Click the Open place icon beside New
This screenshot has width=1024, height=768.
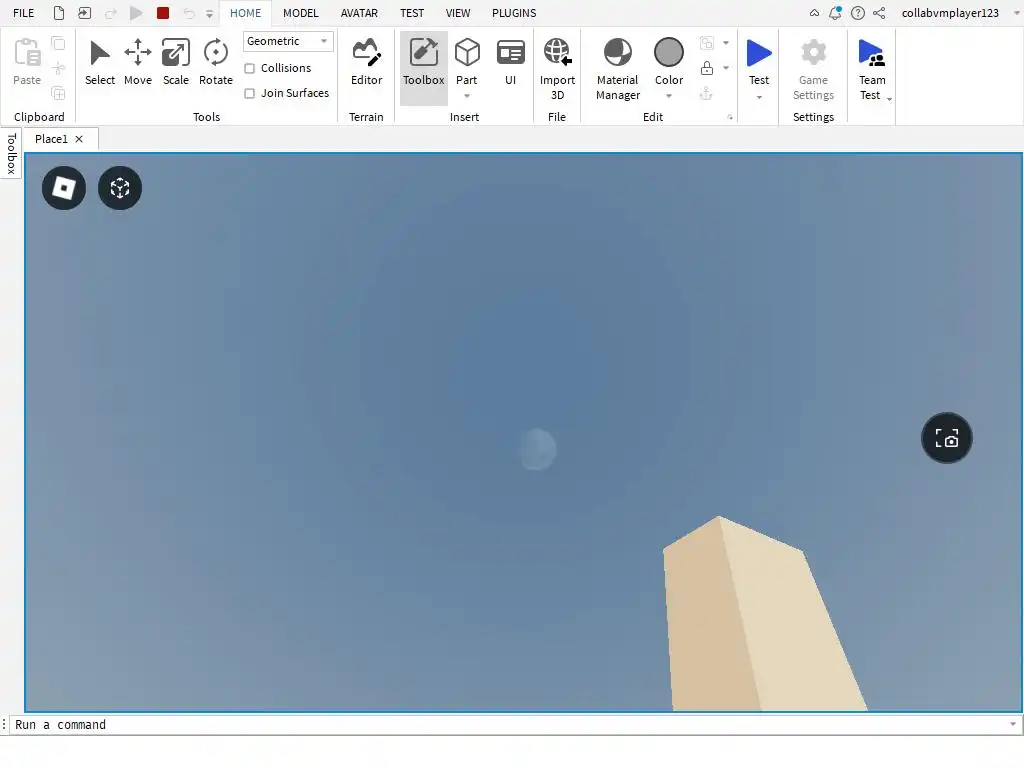tap(84, 13)
